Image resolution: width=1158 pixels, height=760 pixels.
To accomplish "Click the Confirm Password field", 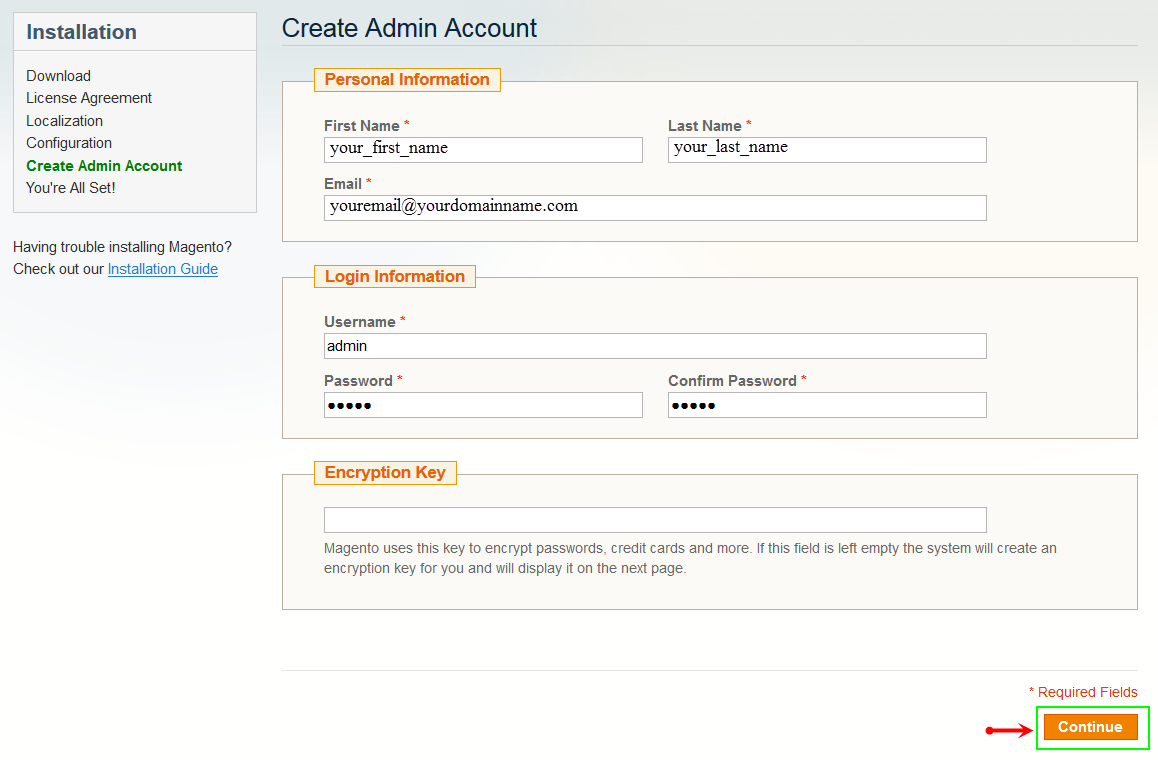I will click(x=827, y=405).
